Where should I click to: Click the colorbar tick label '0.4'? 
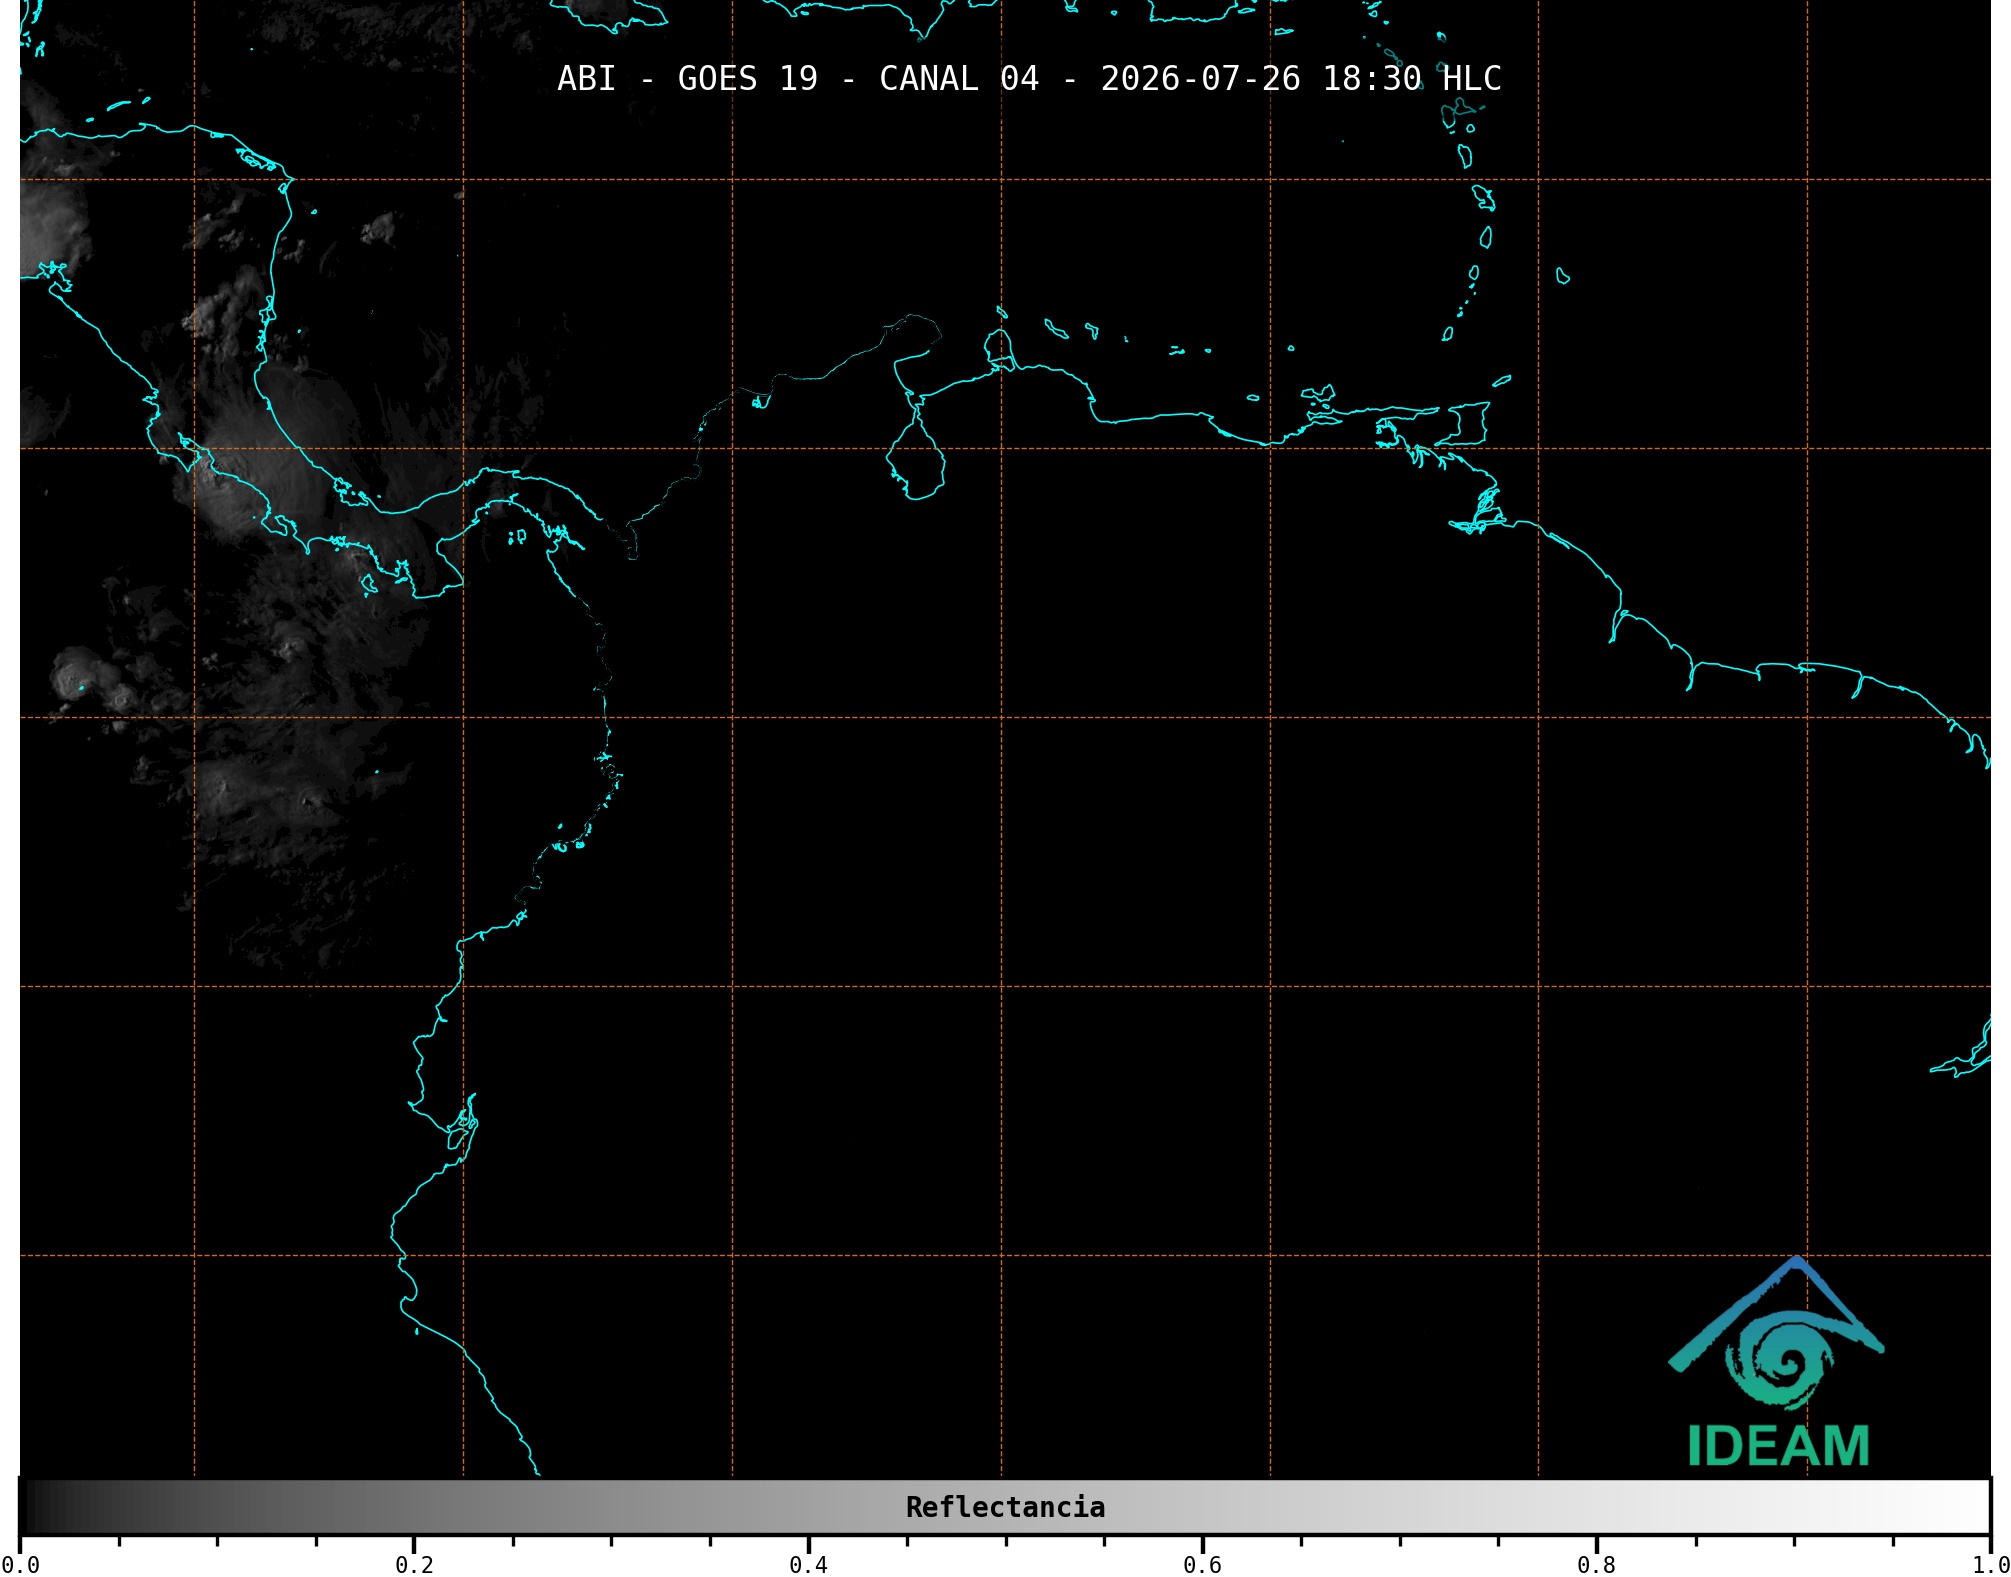pos(808,1565)
